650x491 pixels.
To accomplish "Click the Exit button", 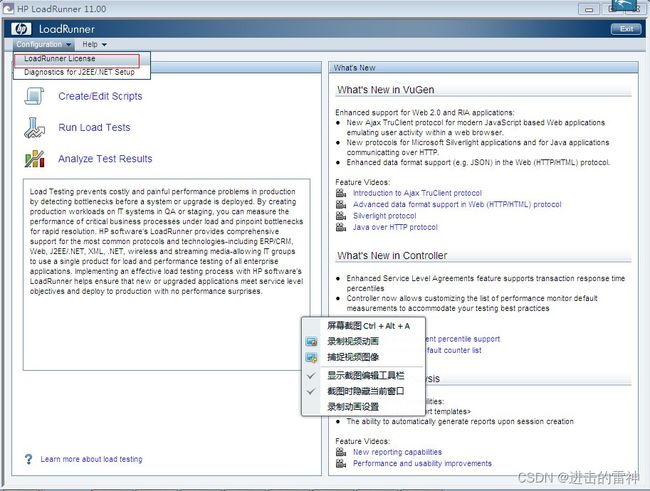I will pyautogui.click(x=626, y=29).
